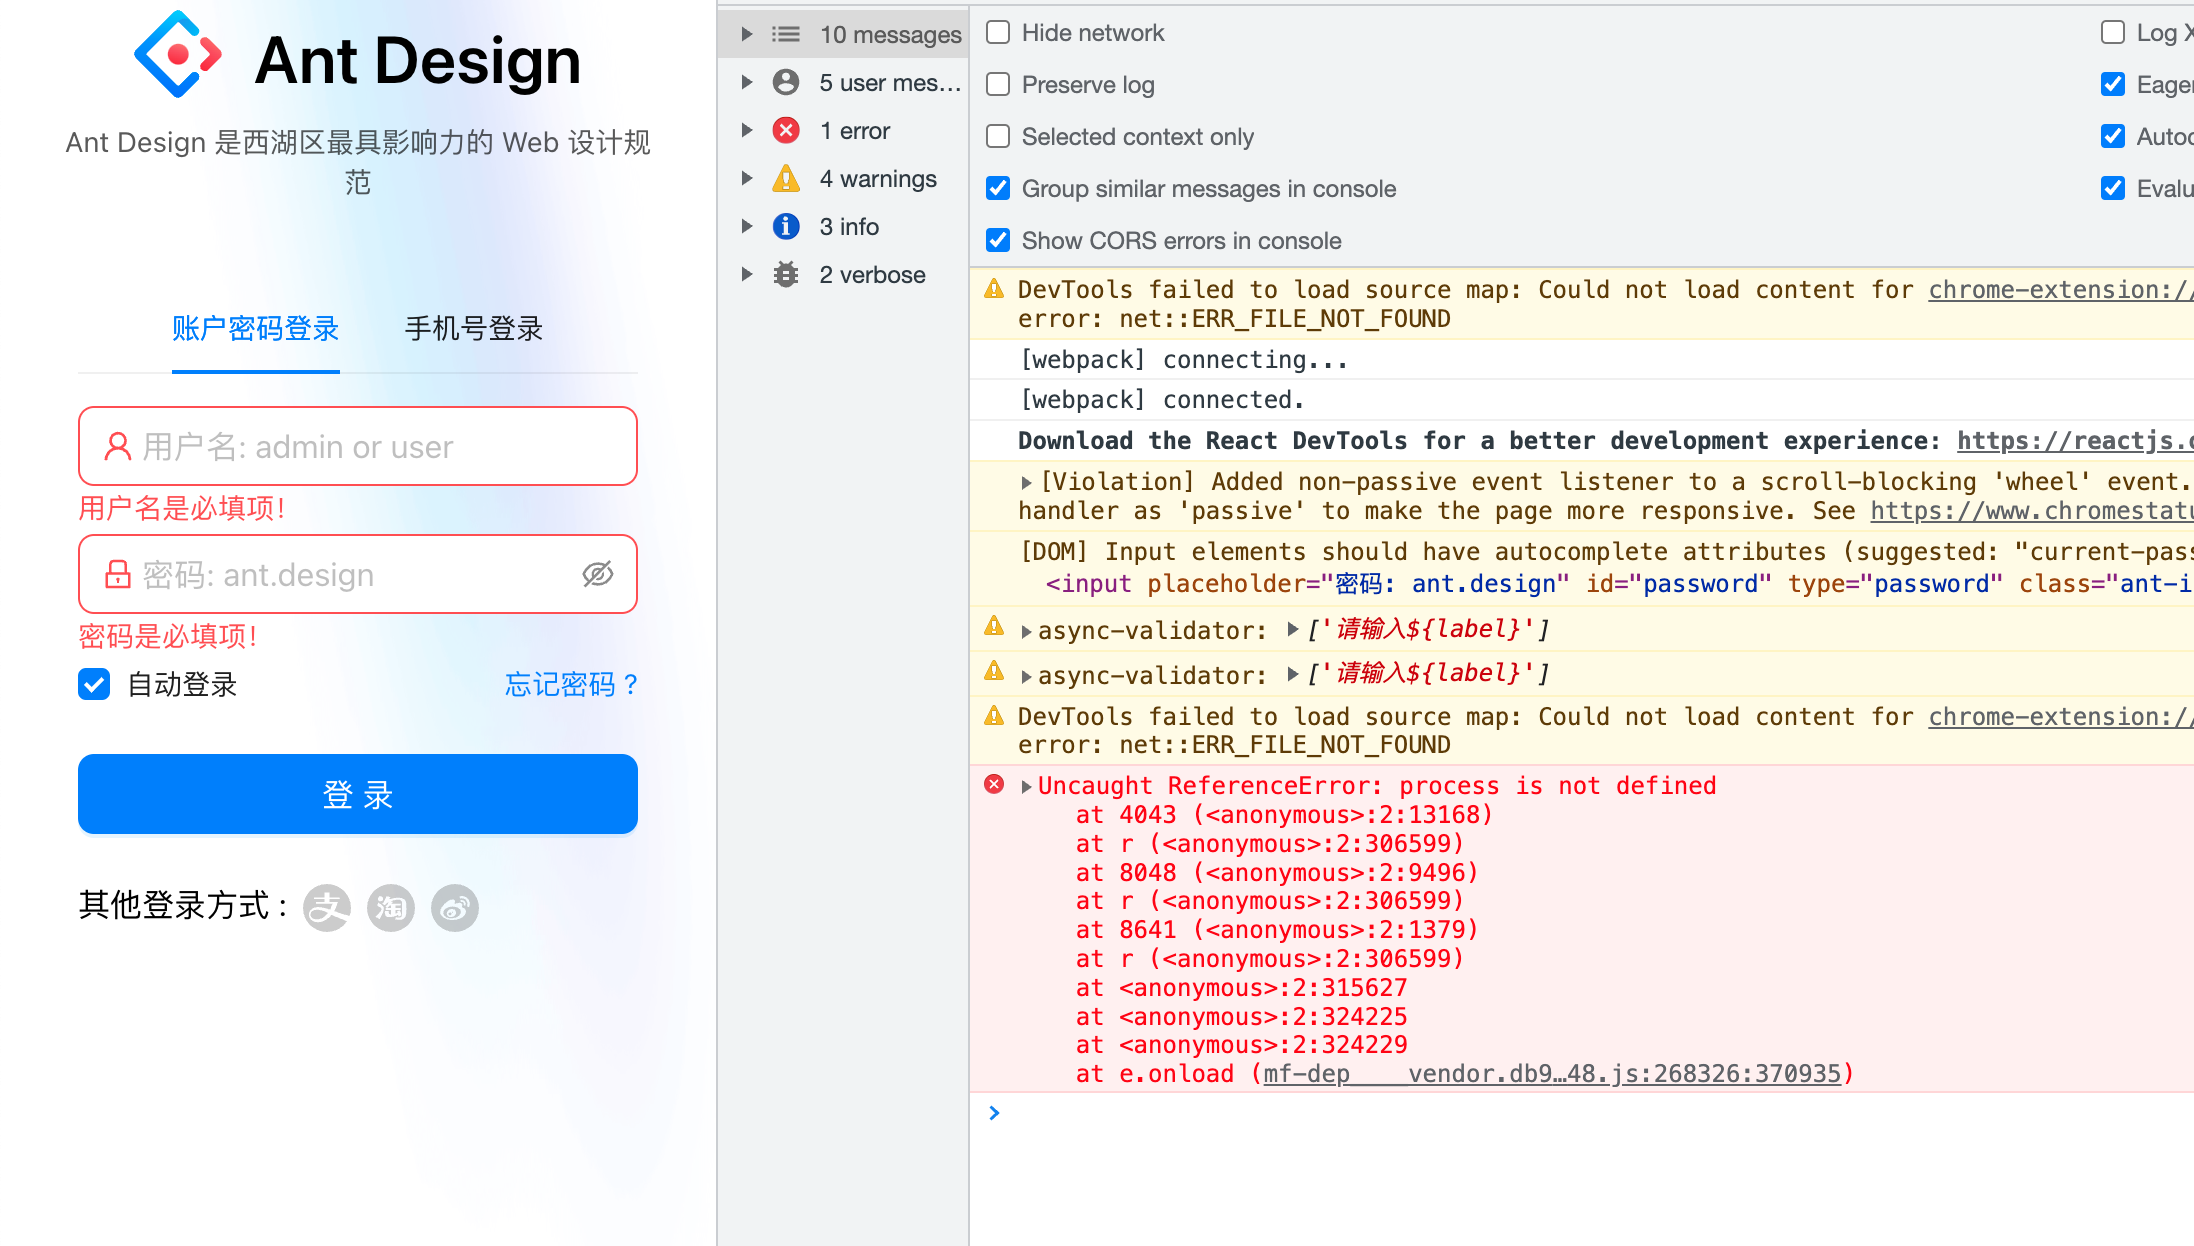The width and height of the screenshot is (2194, 1246).
Task: Expand the 10 messages group
Action: coord(746,34)
